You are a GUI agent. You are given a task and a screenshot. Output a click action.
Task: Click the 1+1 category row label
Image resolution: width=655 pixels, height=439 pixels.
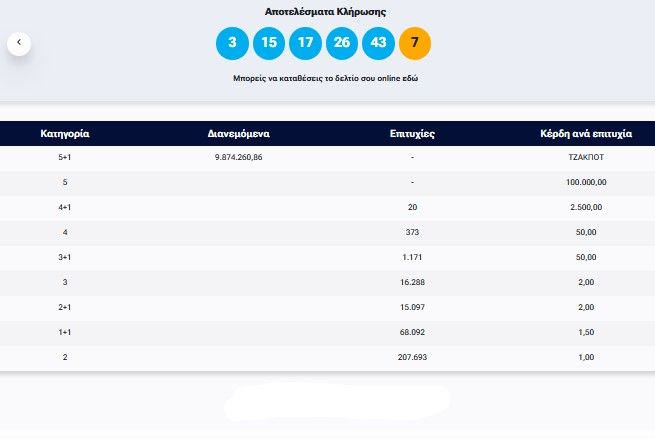click(66, 331)
